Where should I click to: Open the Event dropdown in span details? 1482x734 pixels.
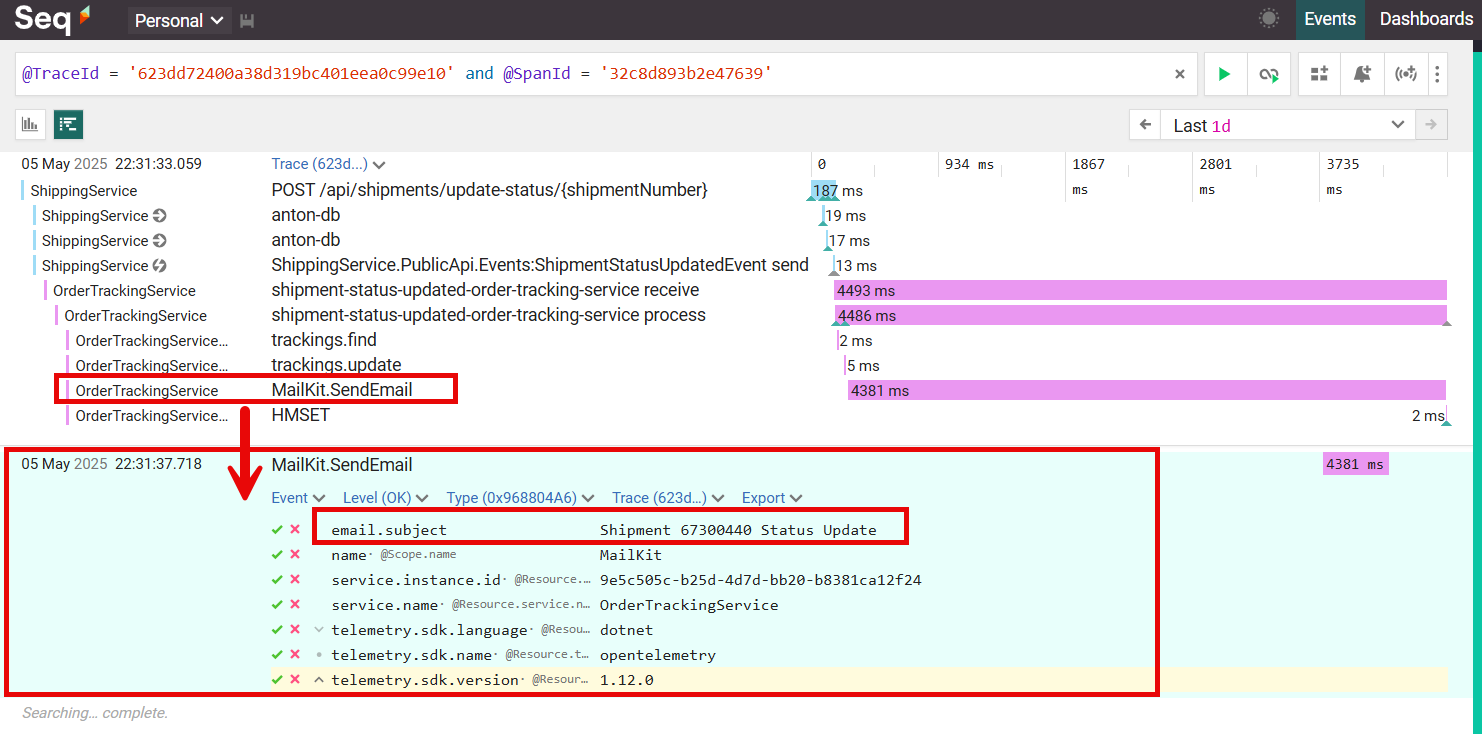[298, 498]
